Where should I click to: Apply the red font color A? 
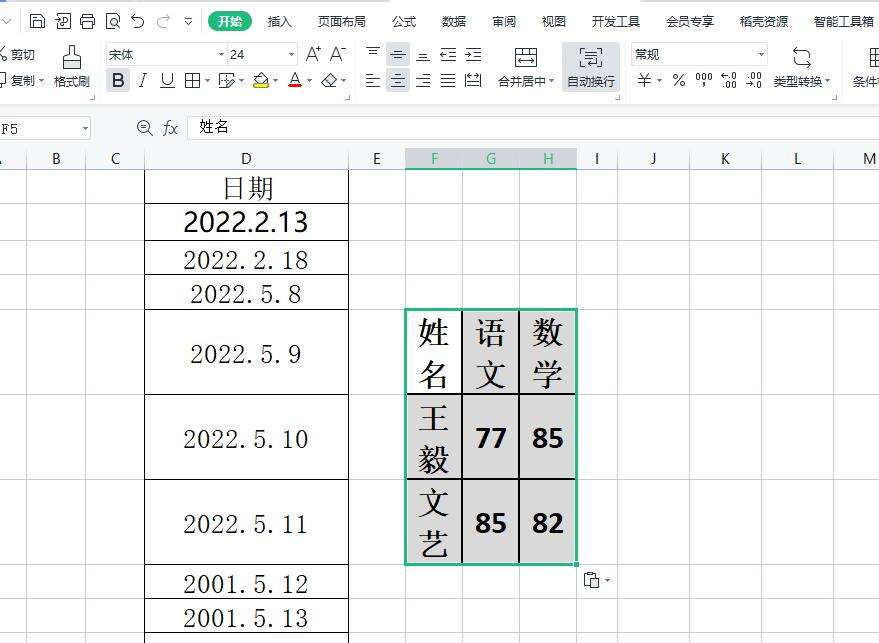[295, 80]
